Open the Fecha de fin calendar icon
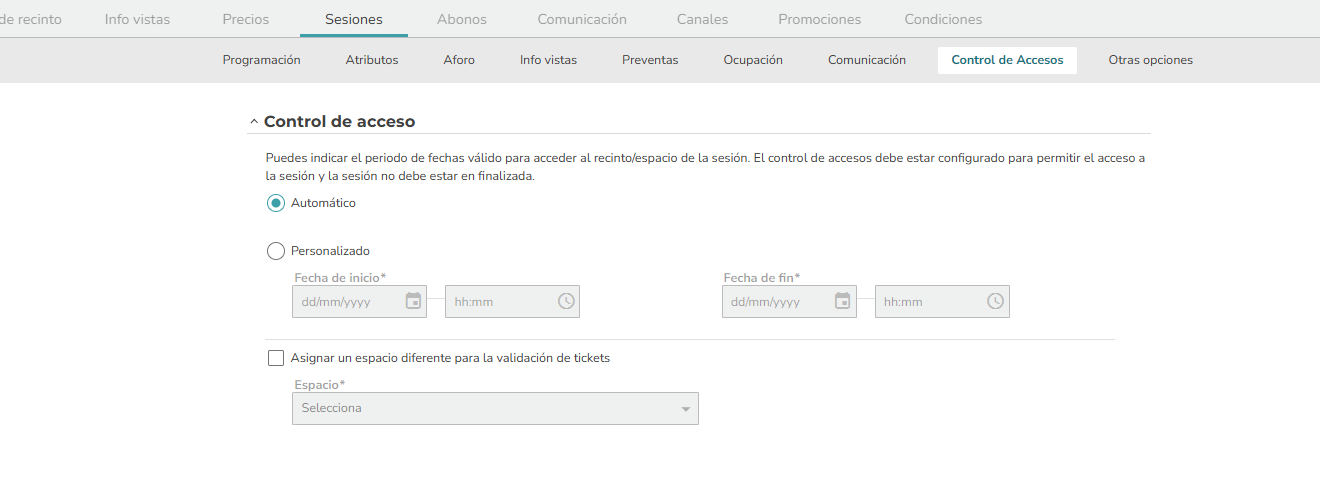 pos(843,301)
